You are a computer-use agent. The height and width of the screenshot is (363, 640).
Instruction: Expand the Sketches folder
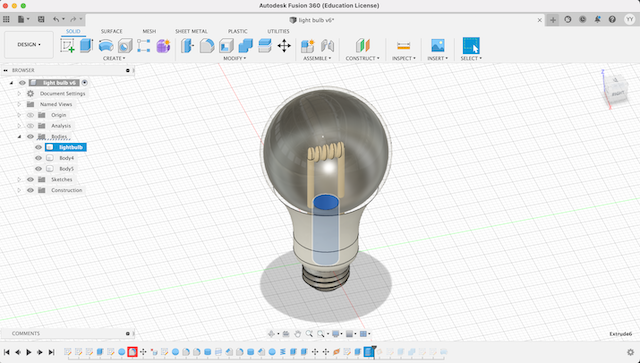coord(19,179)
